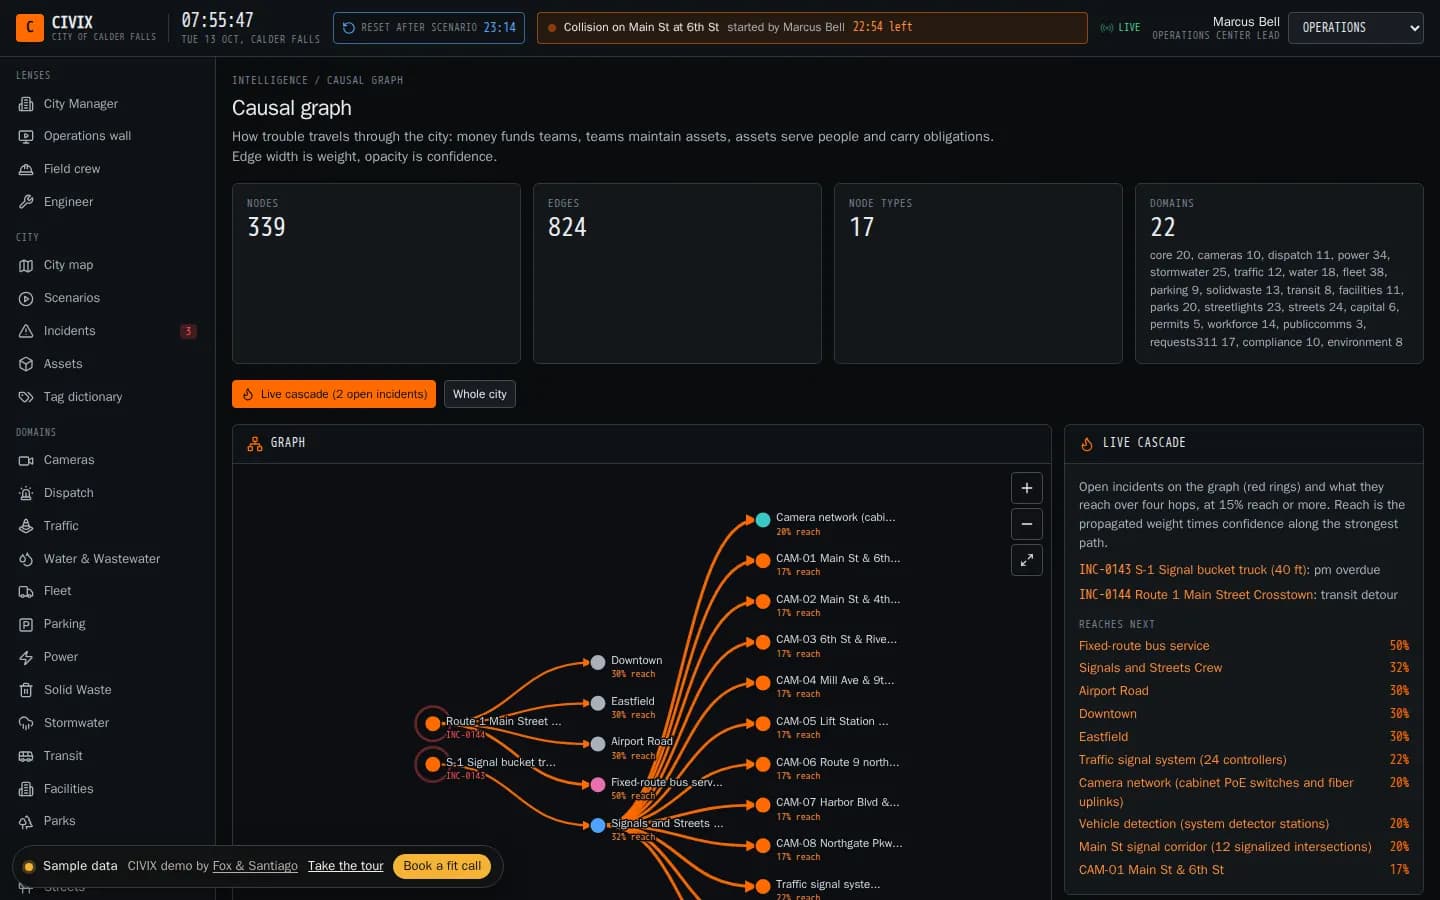
Task: Open the City map page
Action: coord(107,265)
